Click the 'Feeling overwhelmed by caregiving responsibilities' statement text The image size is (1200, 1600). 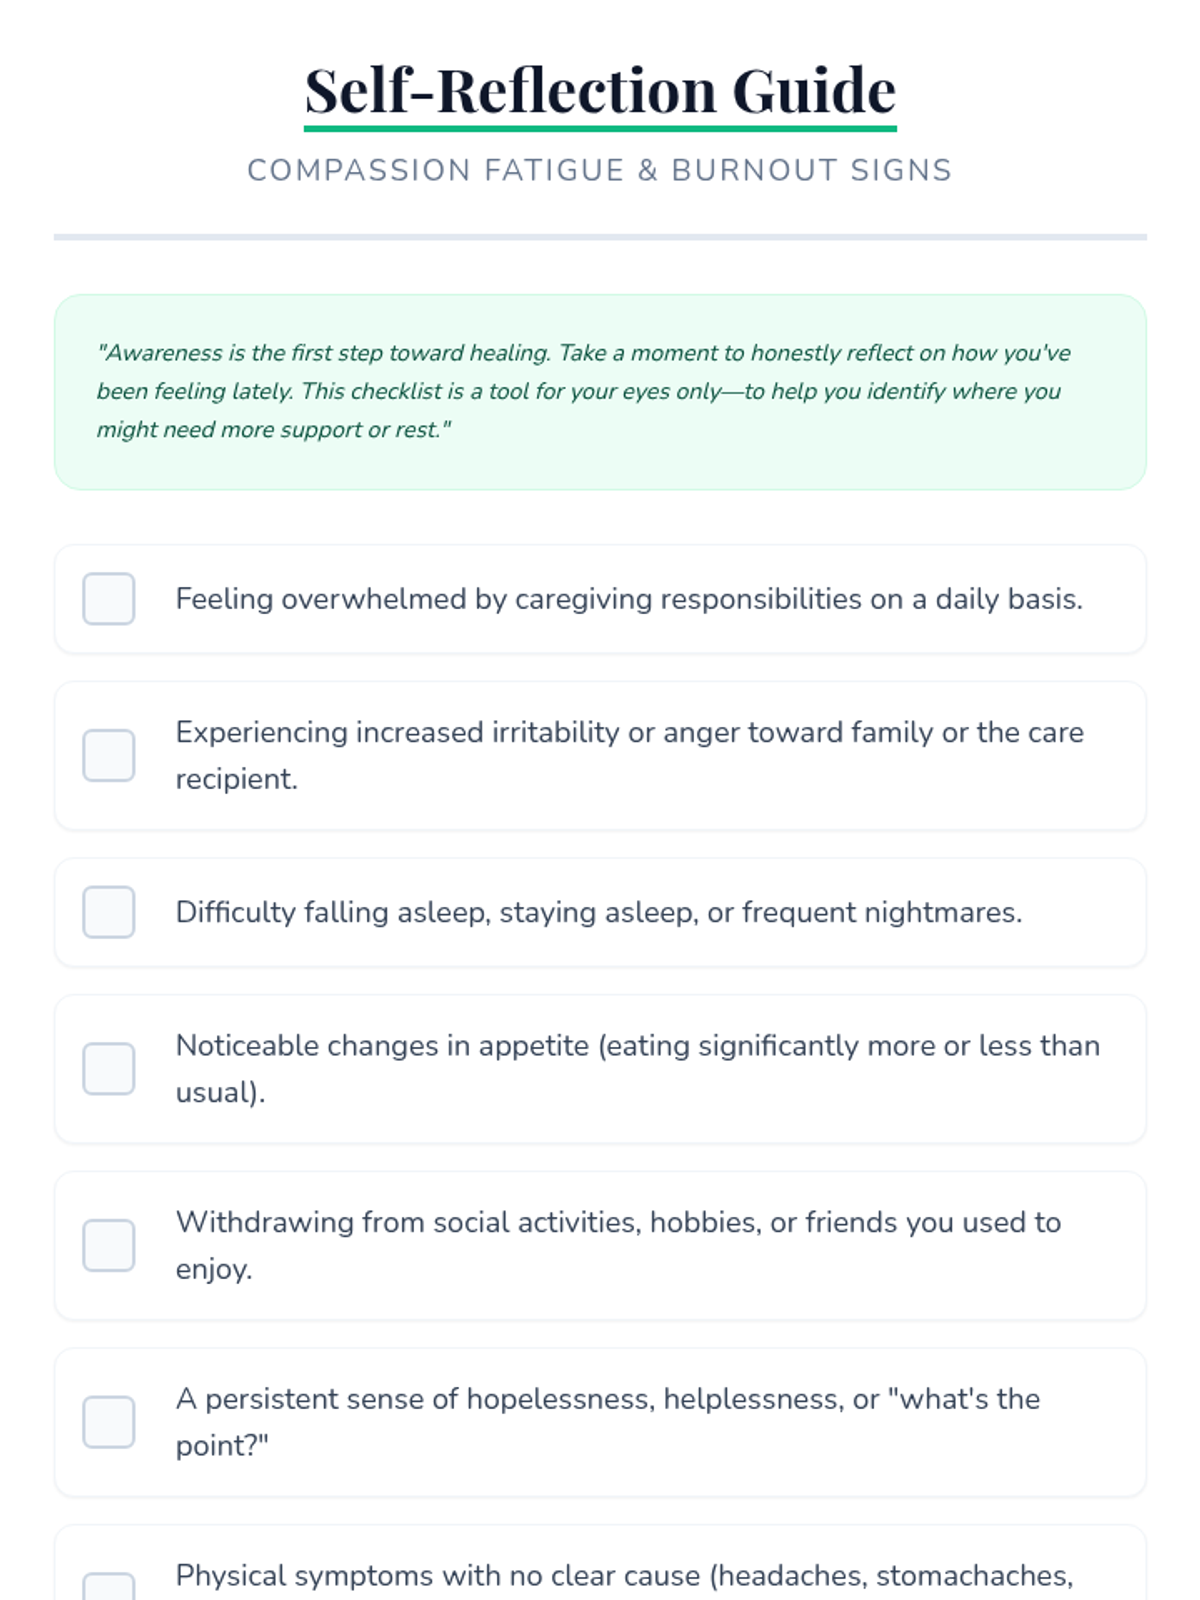point(628,599)
